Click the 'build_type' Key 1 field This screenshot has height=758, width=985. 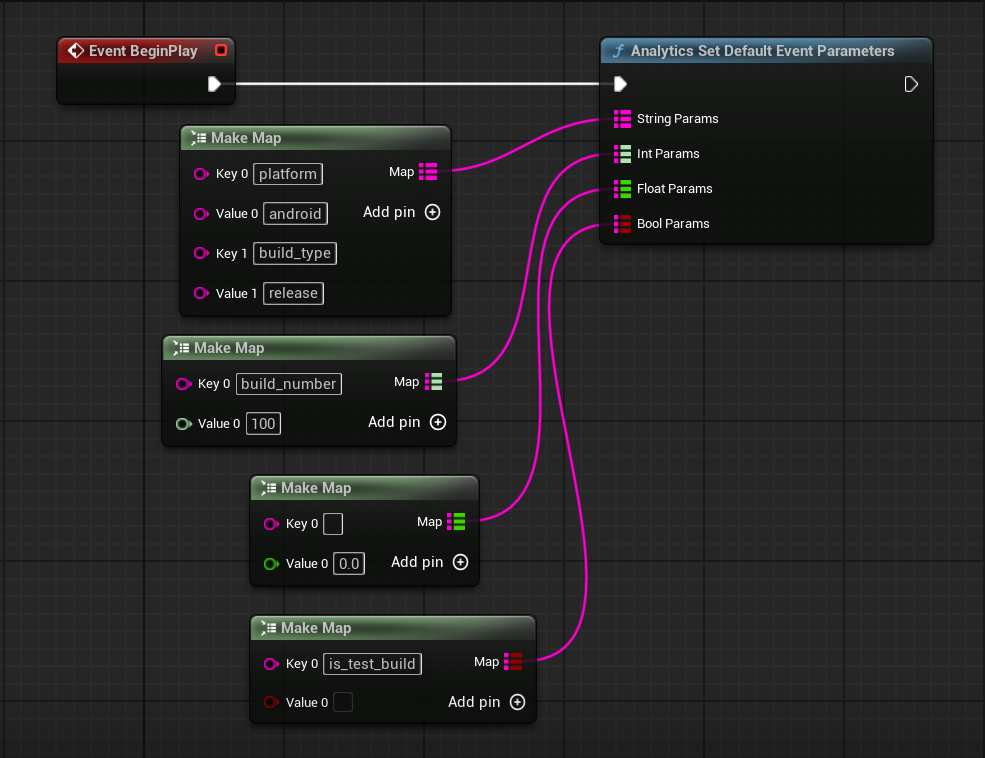point(295,254)
